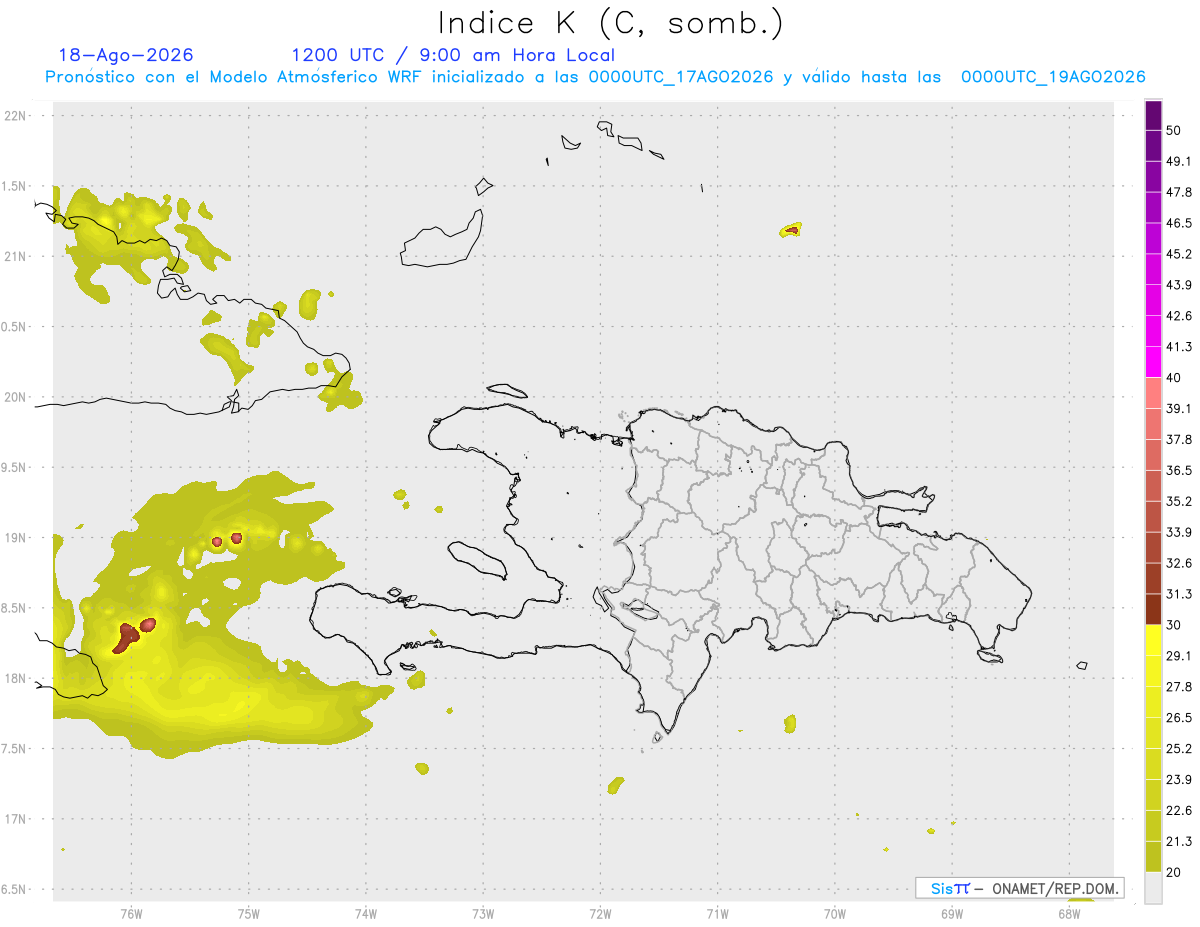Click the purple legend band between 46.5 and 47.8
This screenshot has width=1200, height=927.
coord(1154,208)
